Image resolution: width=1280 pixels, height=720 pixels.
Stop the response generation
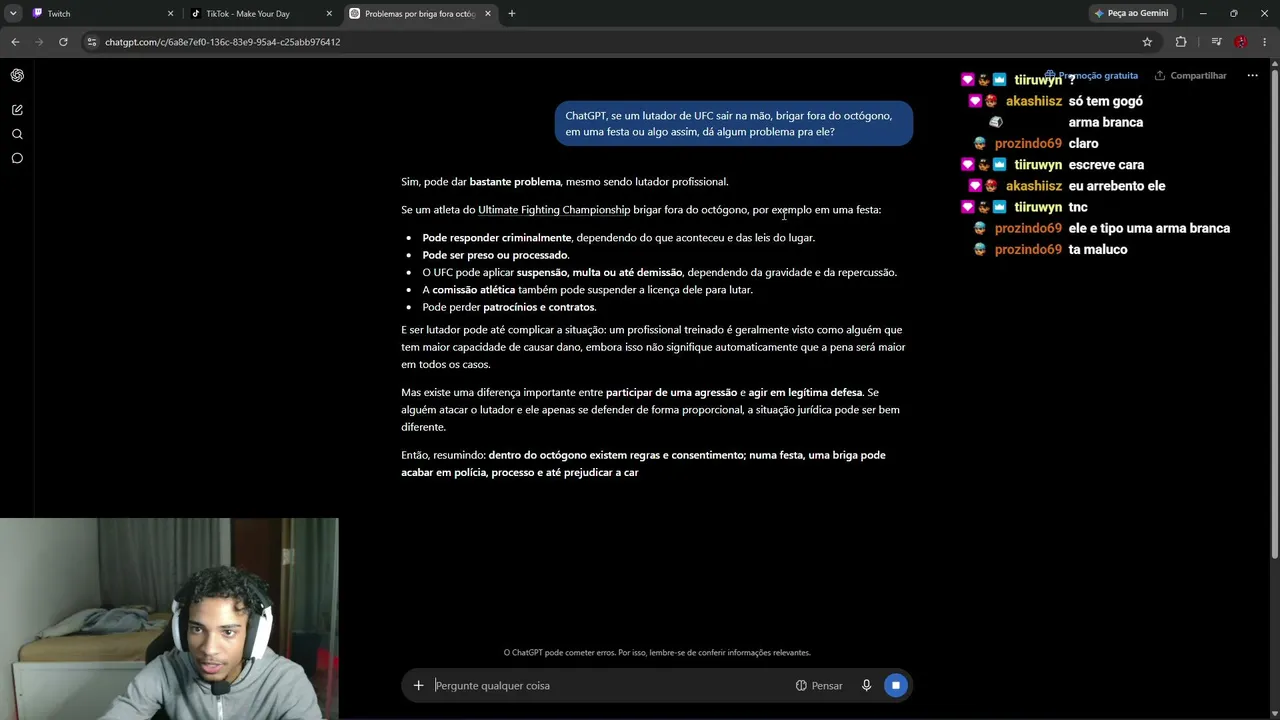896,685
